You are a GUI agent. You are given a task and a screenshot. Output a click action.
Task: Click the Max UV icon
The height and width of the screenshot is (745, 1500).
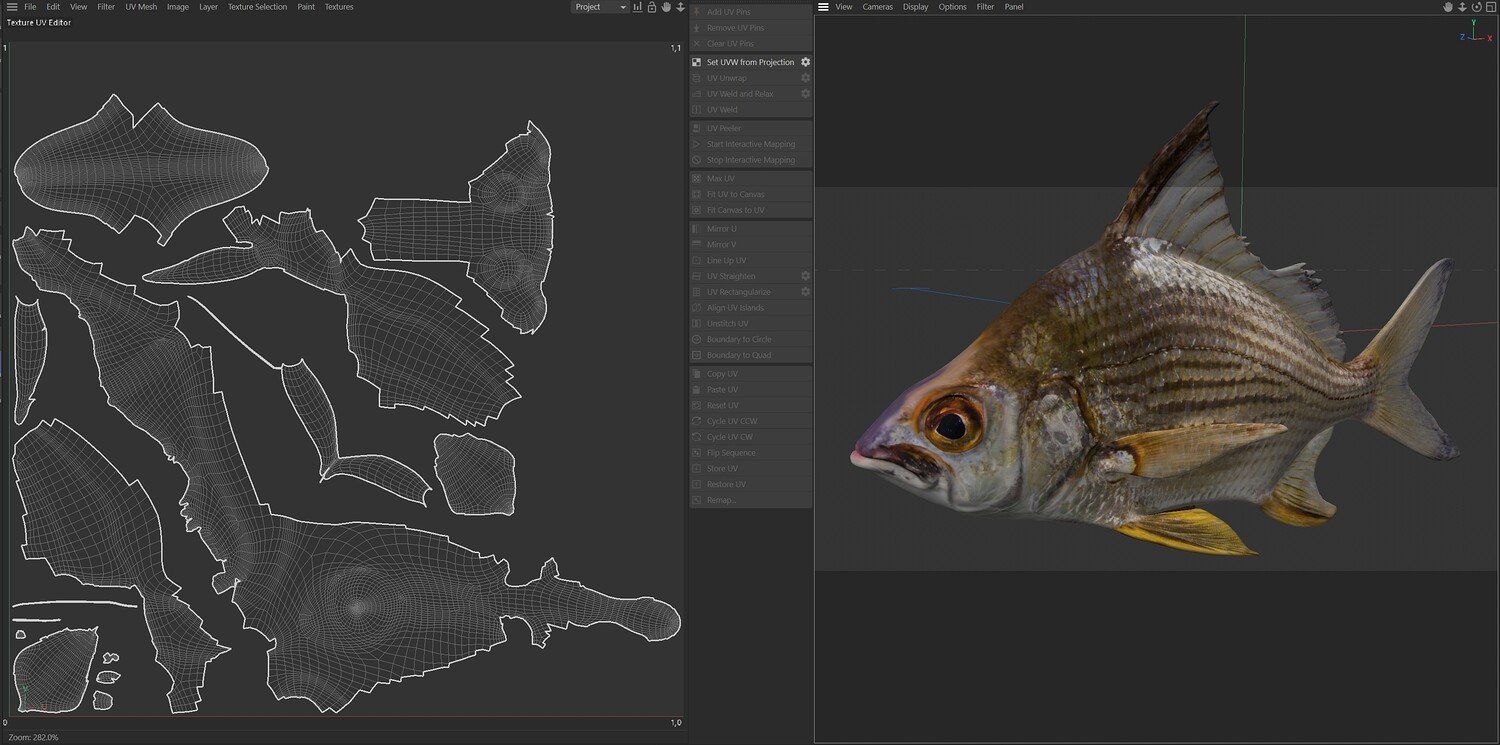click(x=697, y=178)
